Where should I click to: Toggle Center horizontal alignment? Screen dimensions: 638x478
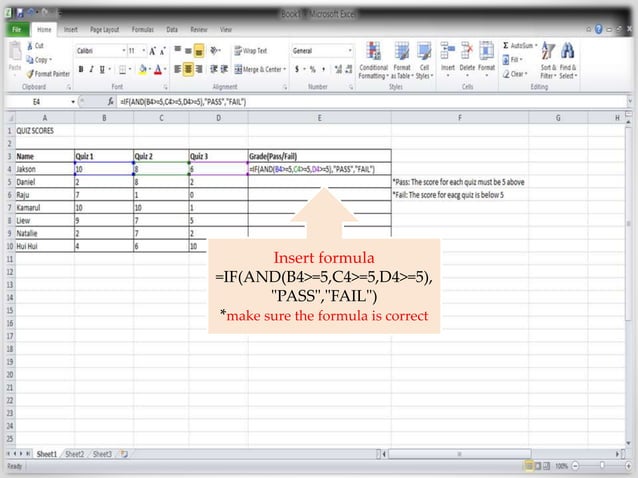click(188, 70)
